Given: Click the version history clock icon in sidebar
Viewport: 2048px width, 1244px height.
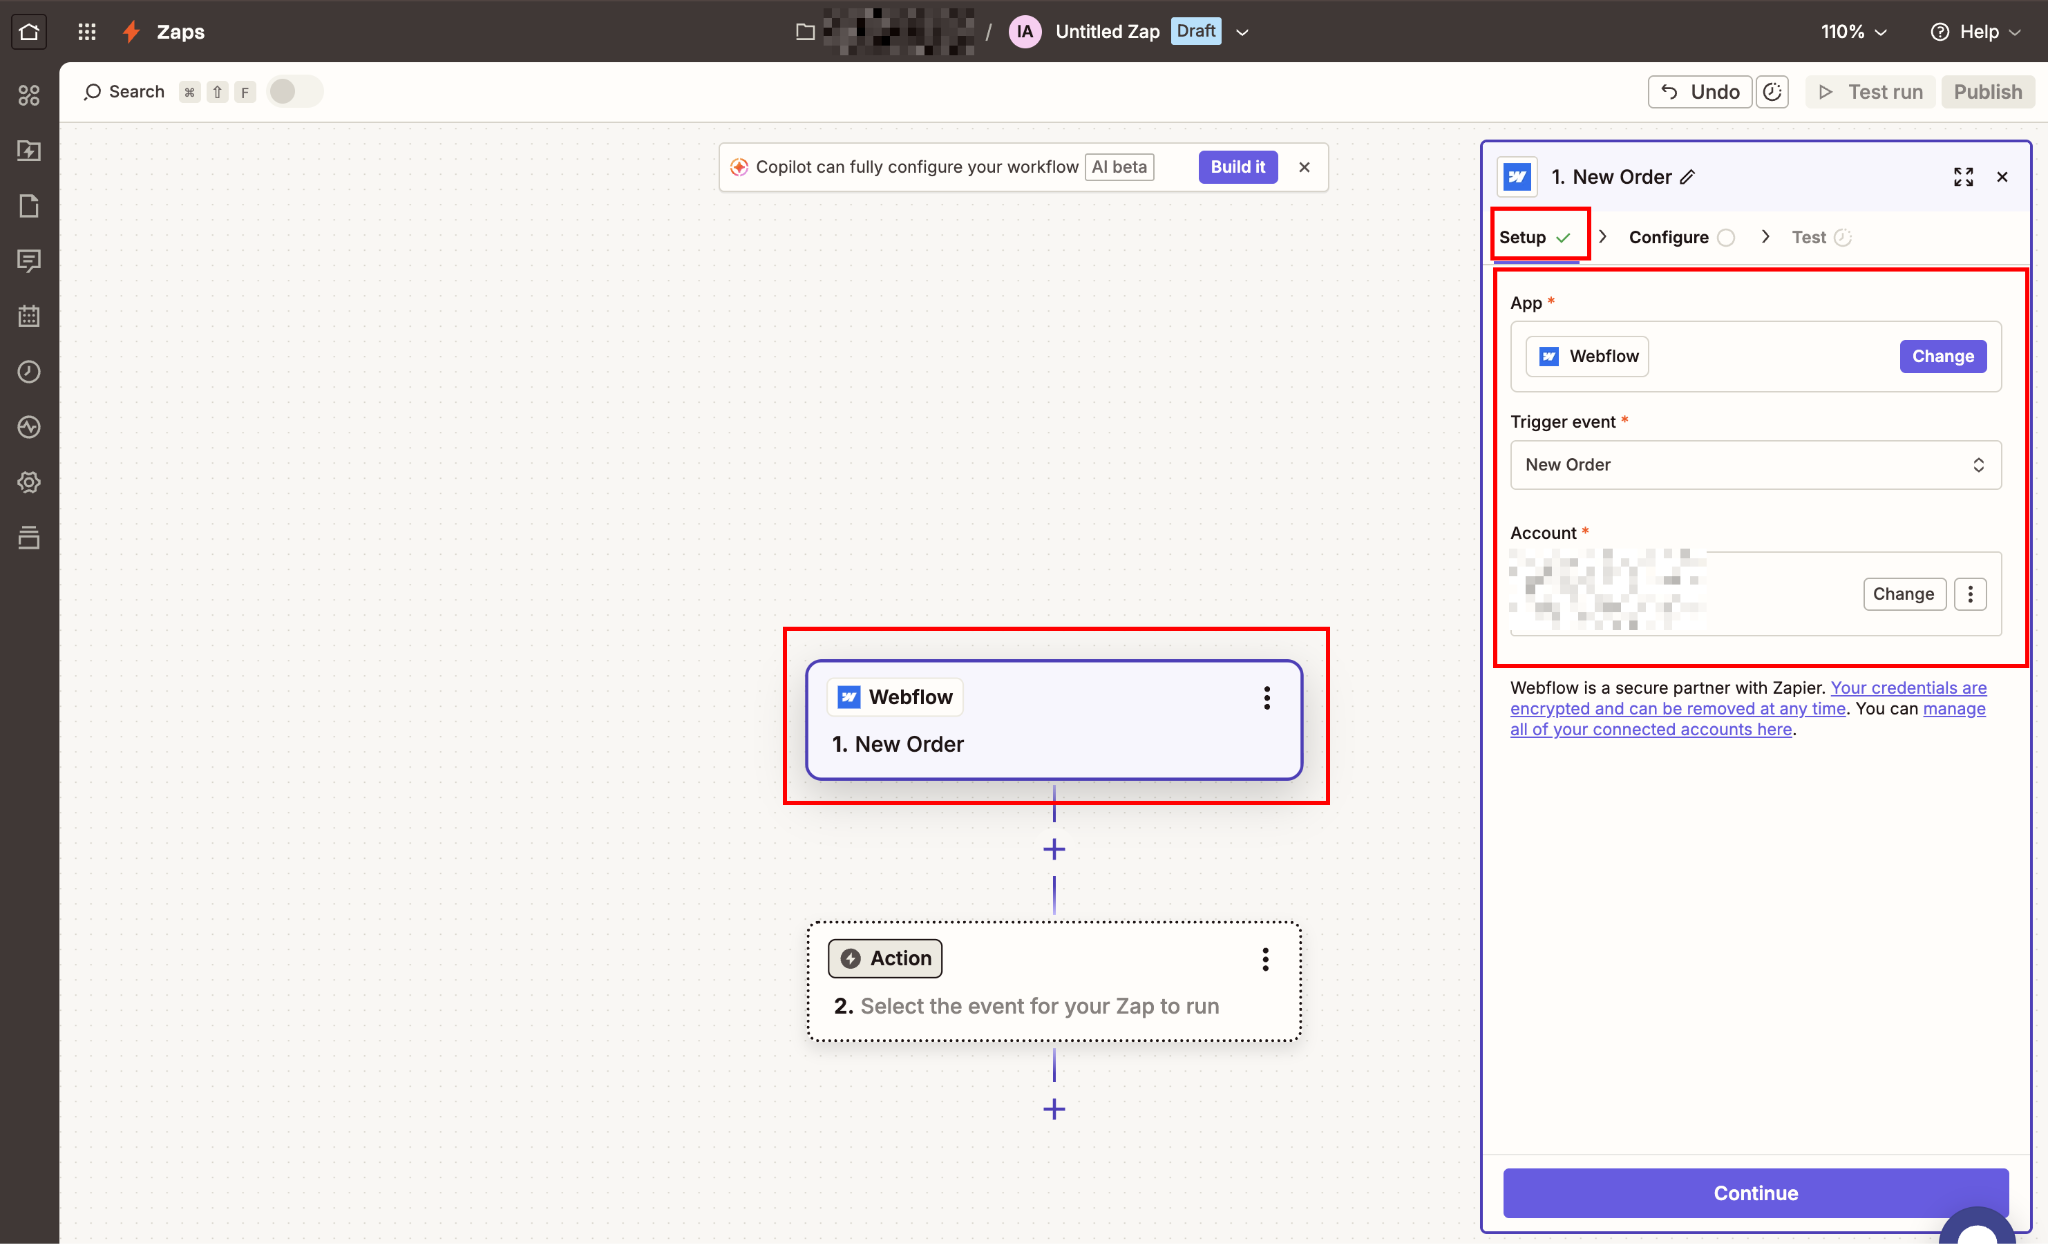Looking at the screenshot, I should click(x=29, y=372).
